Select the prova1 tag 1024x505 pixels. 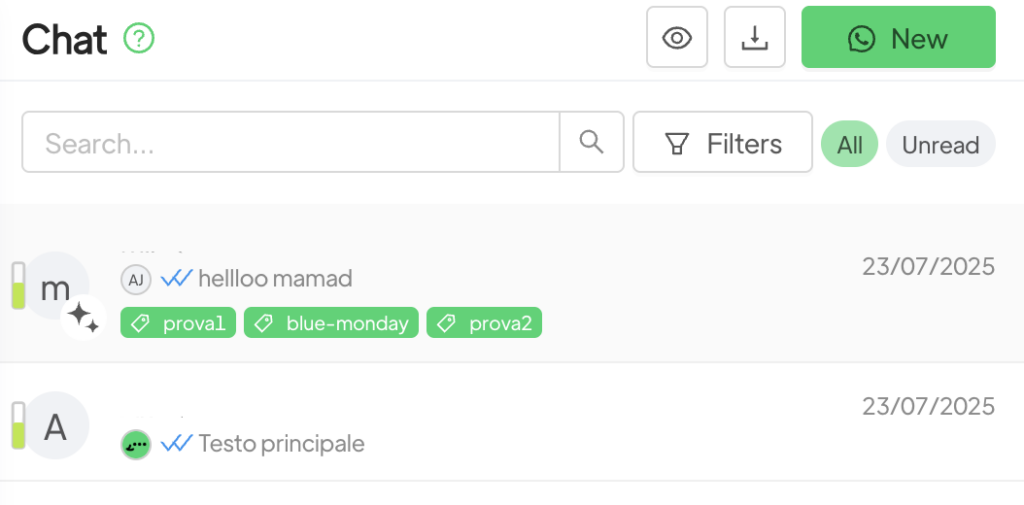click(x=178, y=323)
